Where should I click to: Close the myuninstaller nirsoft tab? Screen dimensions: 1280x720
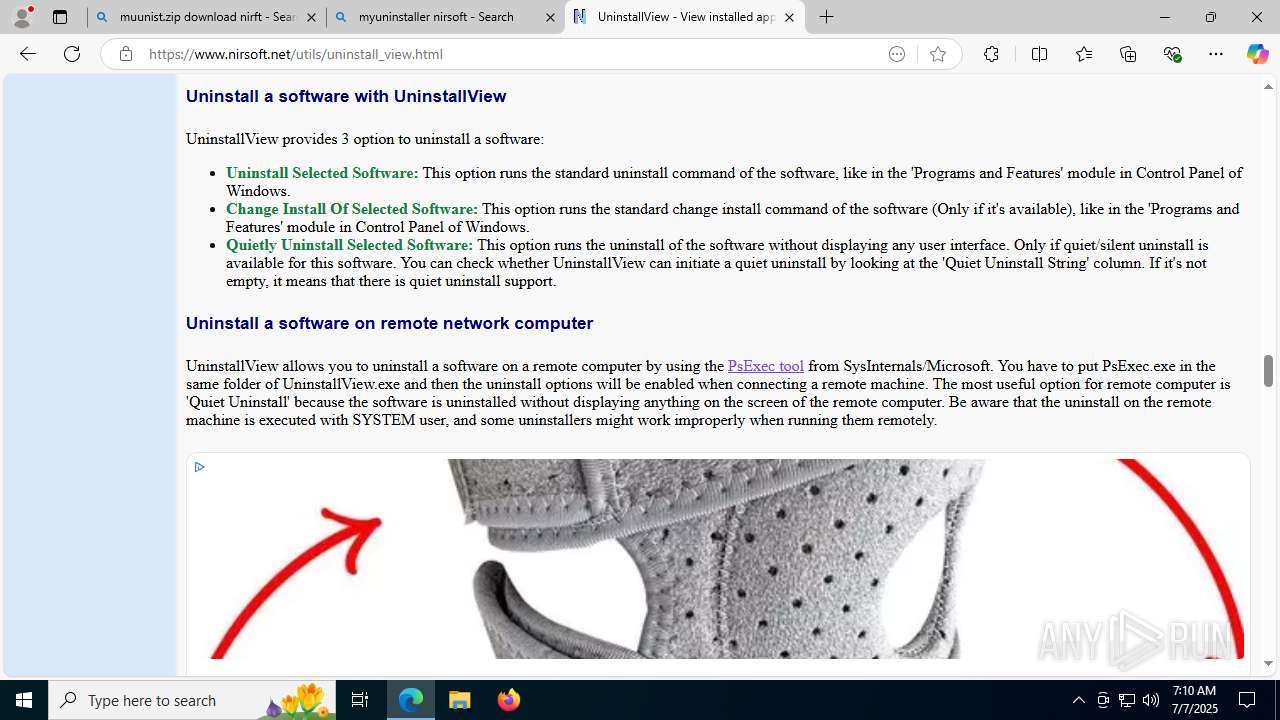(x=550, y=17)
